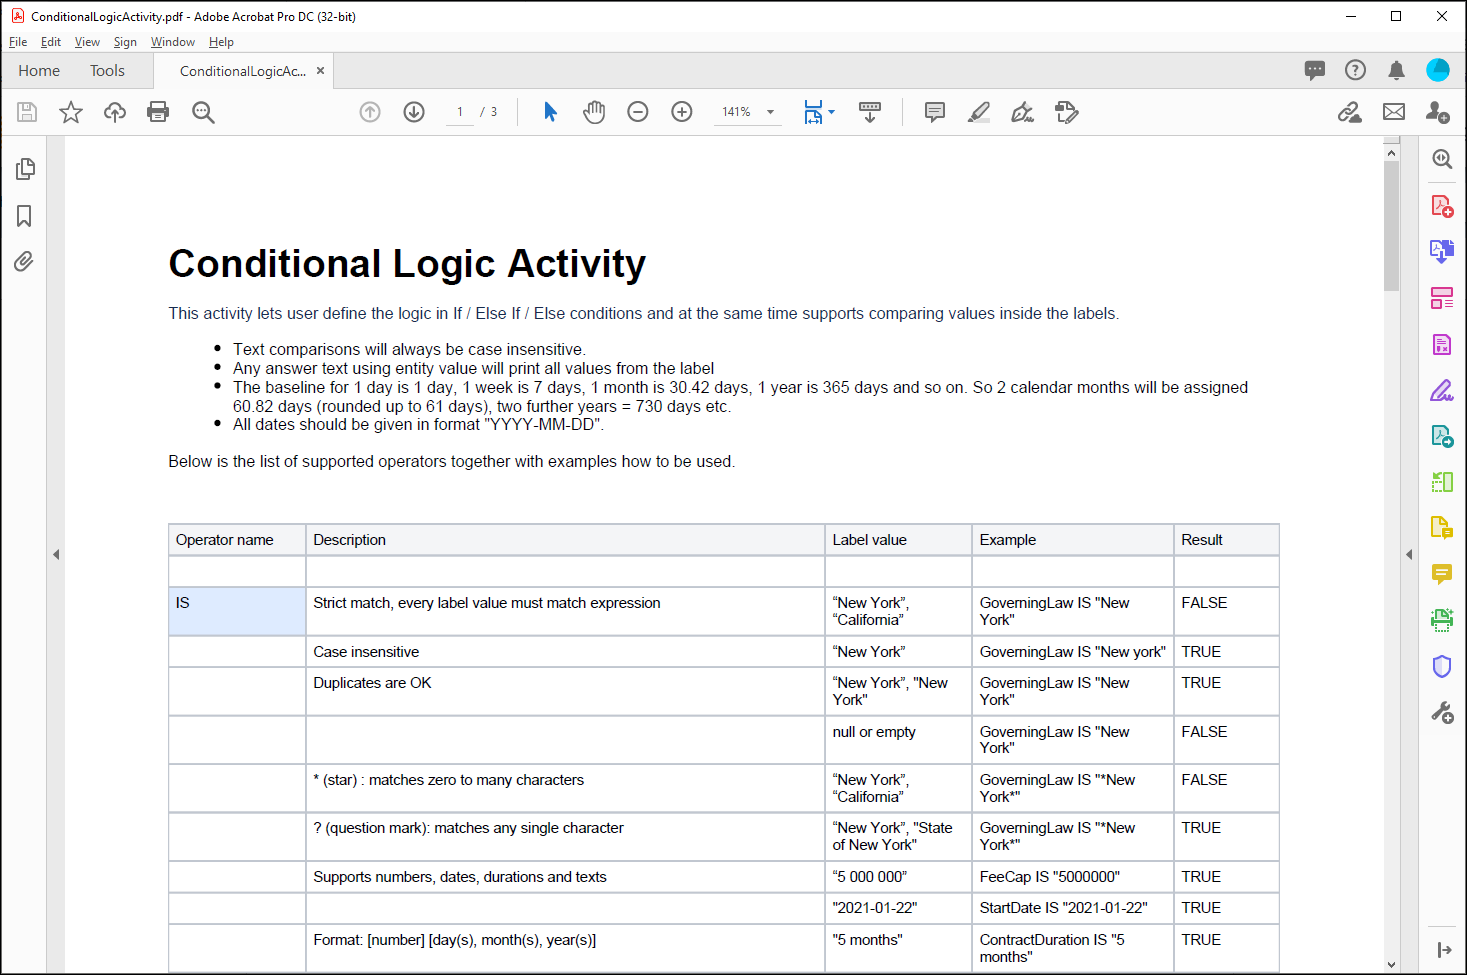Screen dimensions: 1467x975
Task: Switch to the Home tab
Action: [x=39, y=70]
